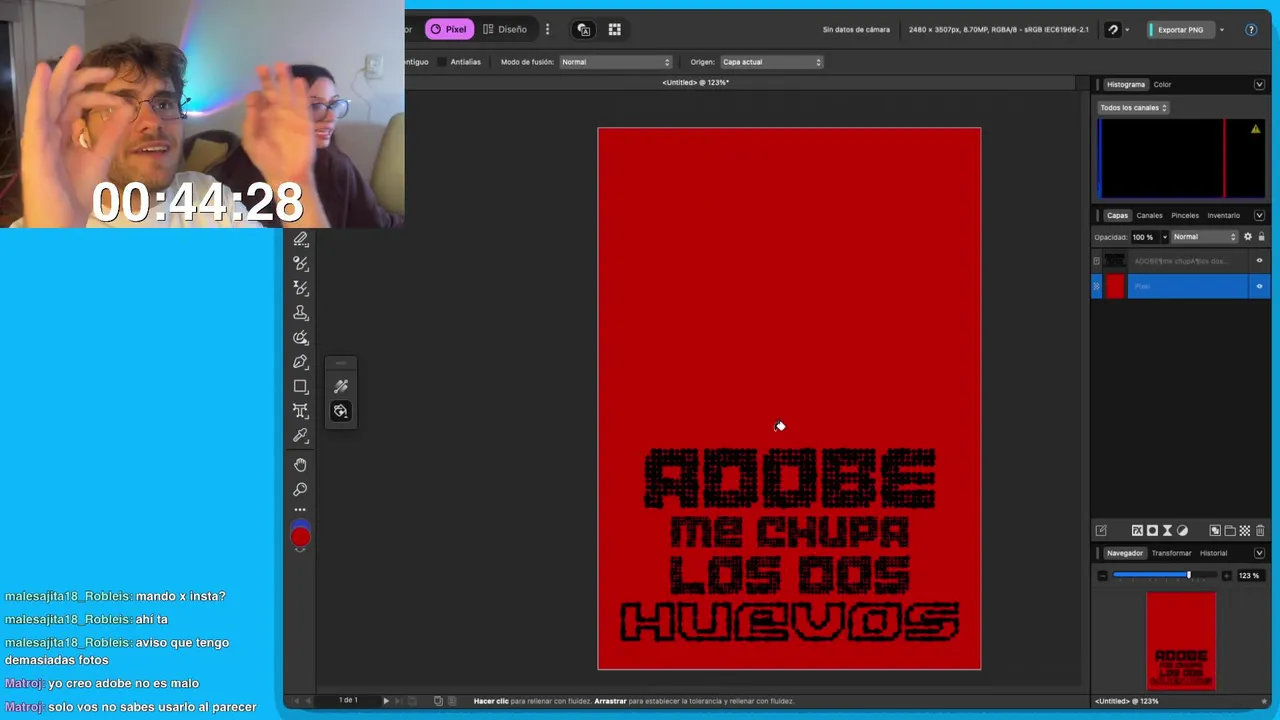Open Origen Capa actual dropdown
The width and height of the screenshot is (1280, 720).
click(x=771, y=62)
